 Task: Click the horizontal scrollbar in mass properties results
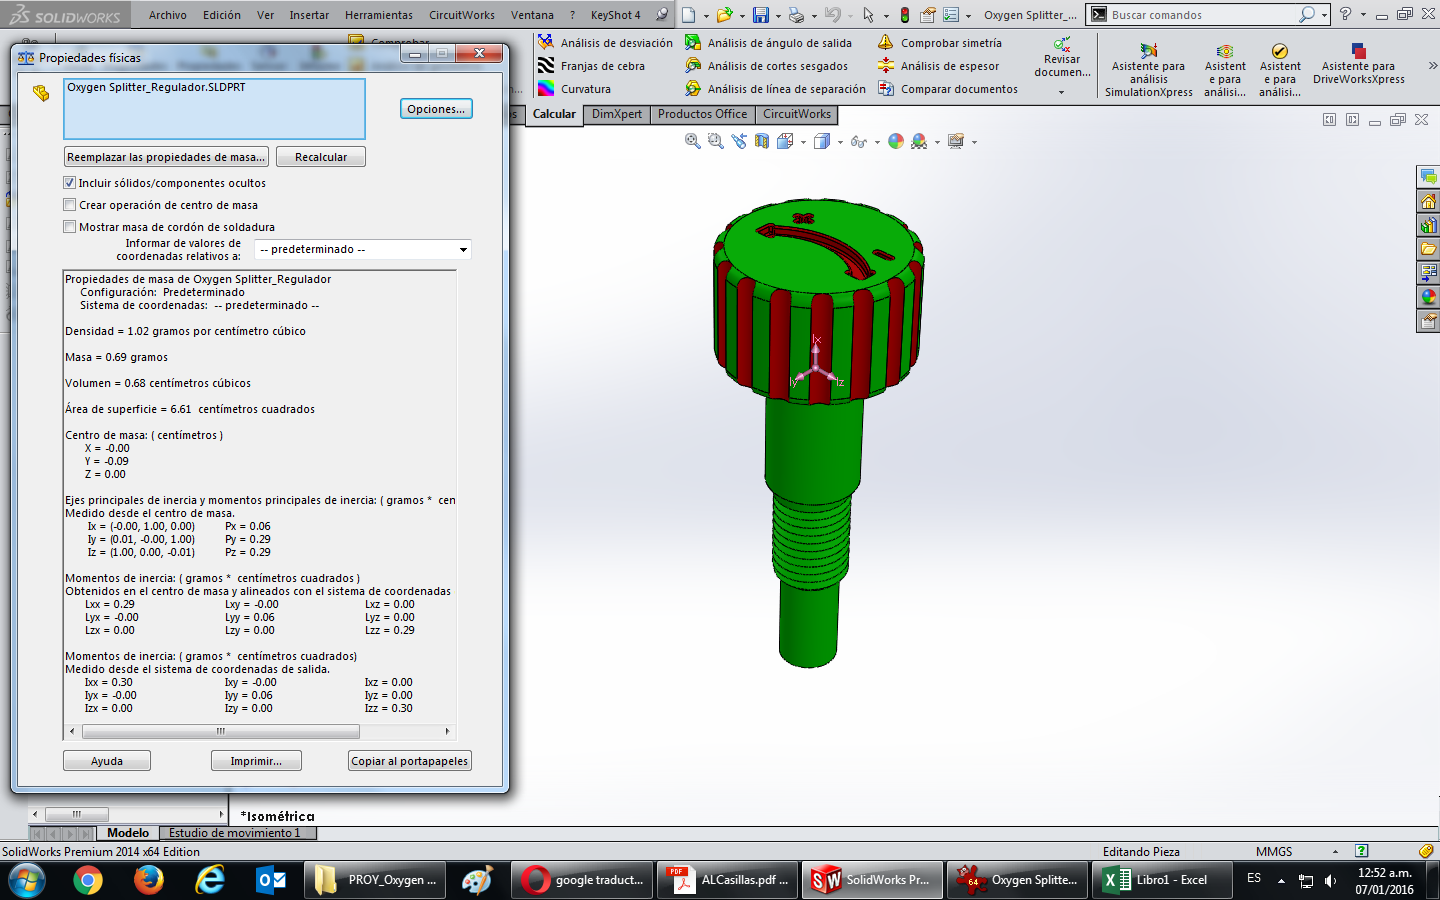click(220, 731)
